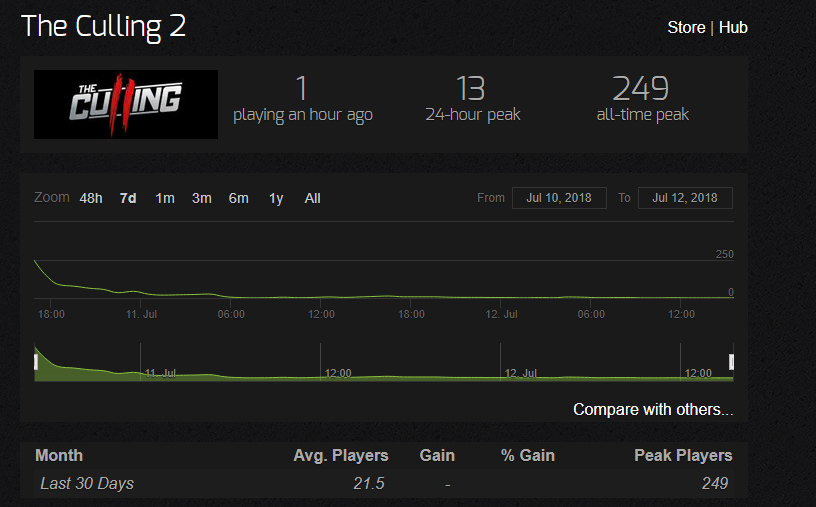Set chart zoom to 3m
Viewport: 816px width, 507px height.
click(x=201, y=198)
